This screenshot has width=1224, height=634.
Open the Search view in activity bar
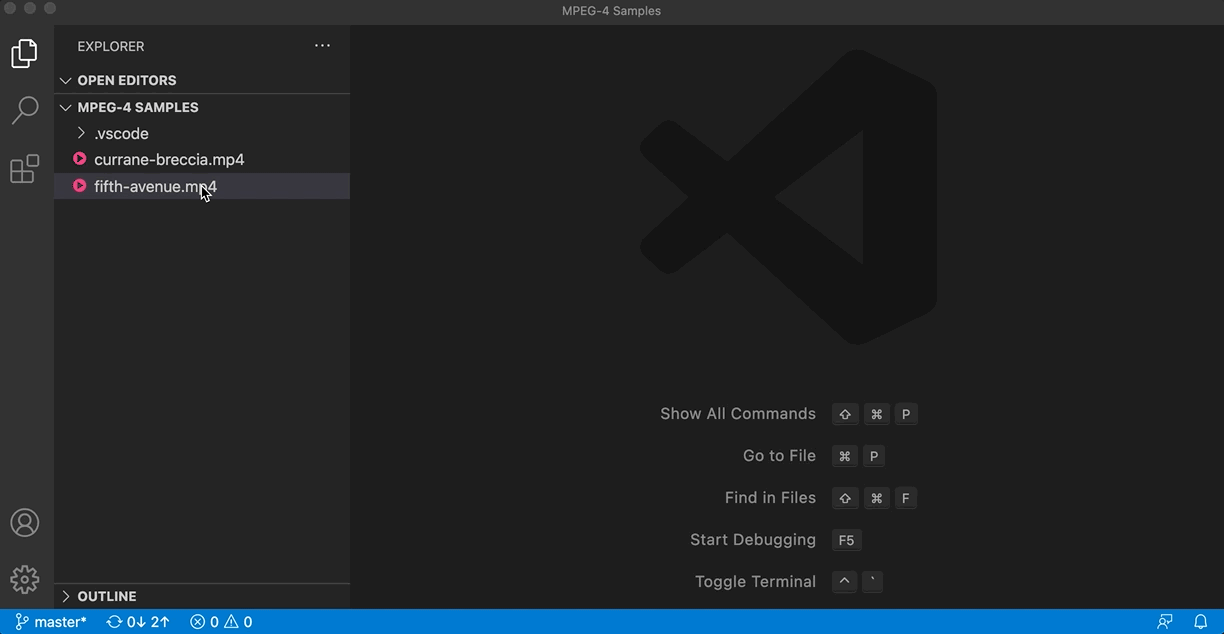click(25, 110)
